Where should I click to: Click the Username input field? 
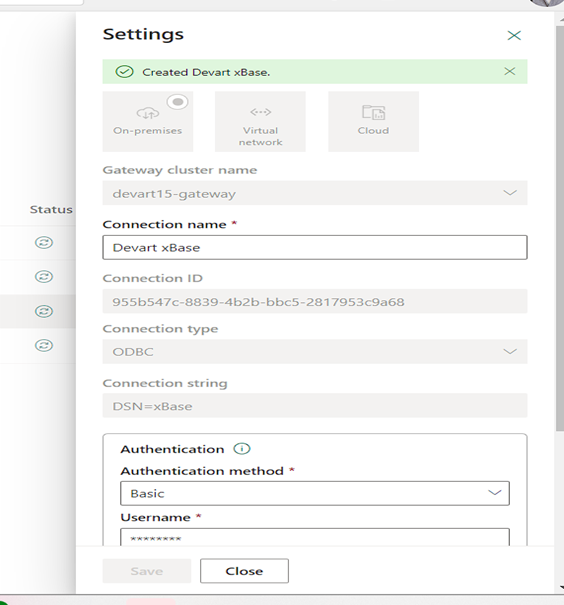click(315, 537)
